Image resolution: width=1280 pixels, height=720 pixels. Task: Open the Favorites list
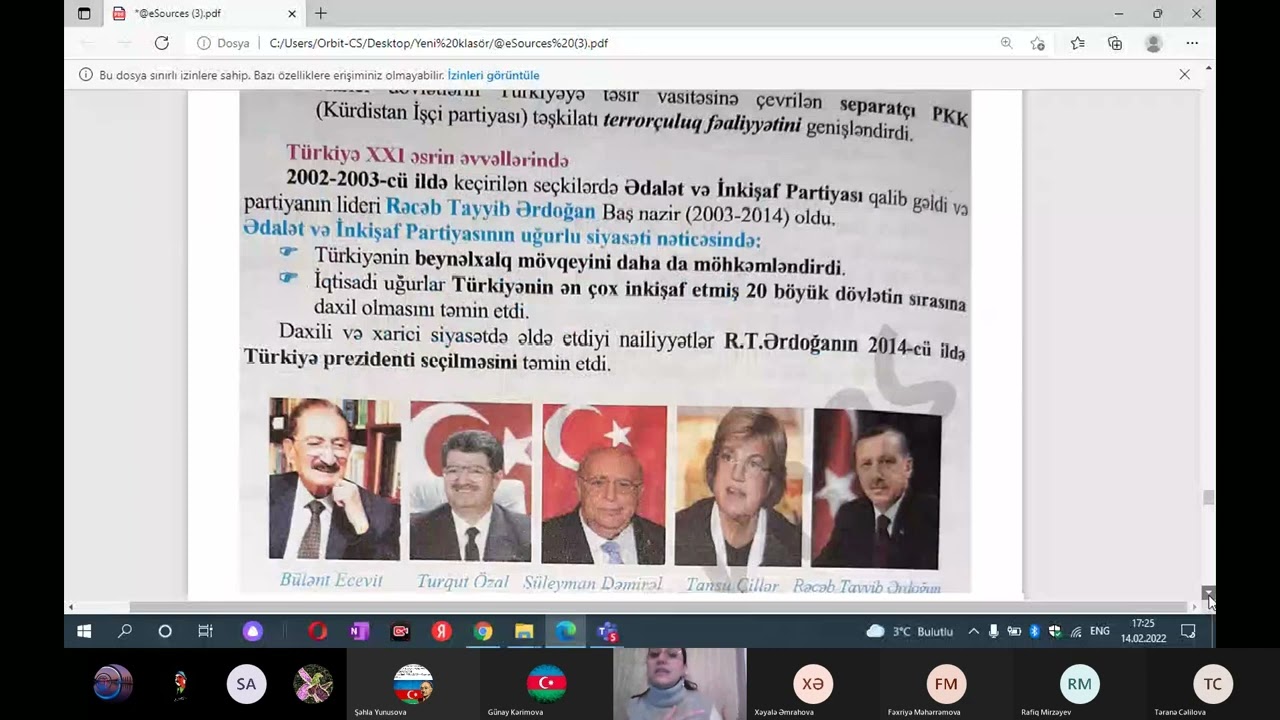click(1077, 43)
